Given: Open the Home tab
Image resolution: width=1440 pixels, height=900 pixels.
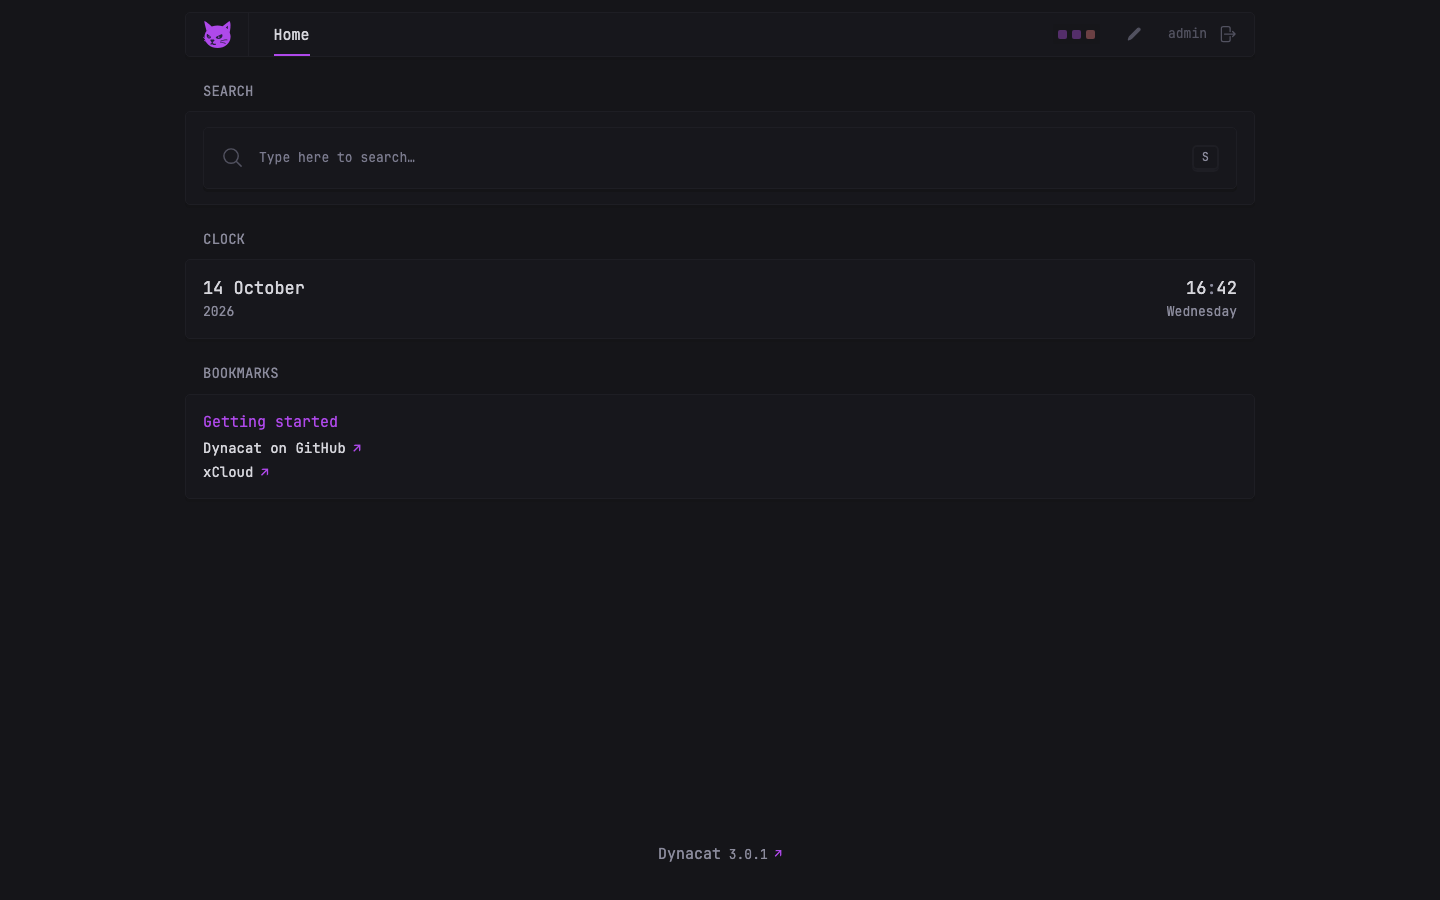Looking at the screenshot, I should pos(291,35).
